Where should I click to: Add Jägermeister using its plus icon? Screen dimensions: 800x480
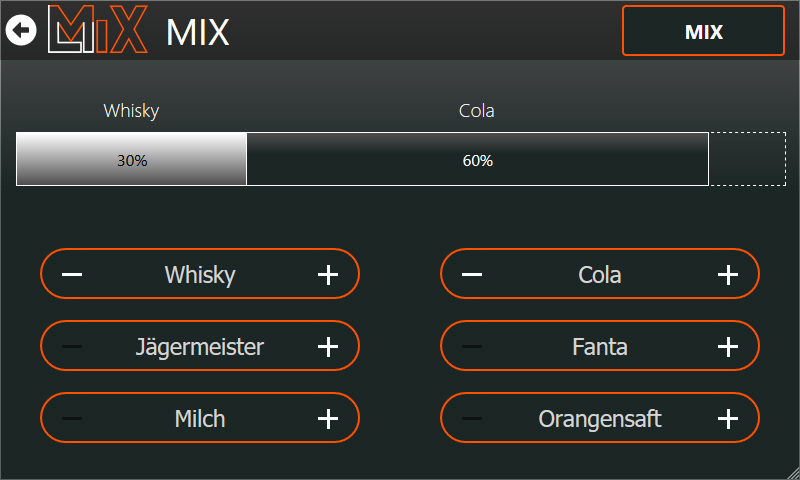pos(328,347)
